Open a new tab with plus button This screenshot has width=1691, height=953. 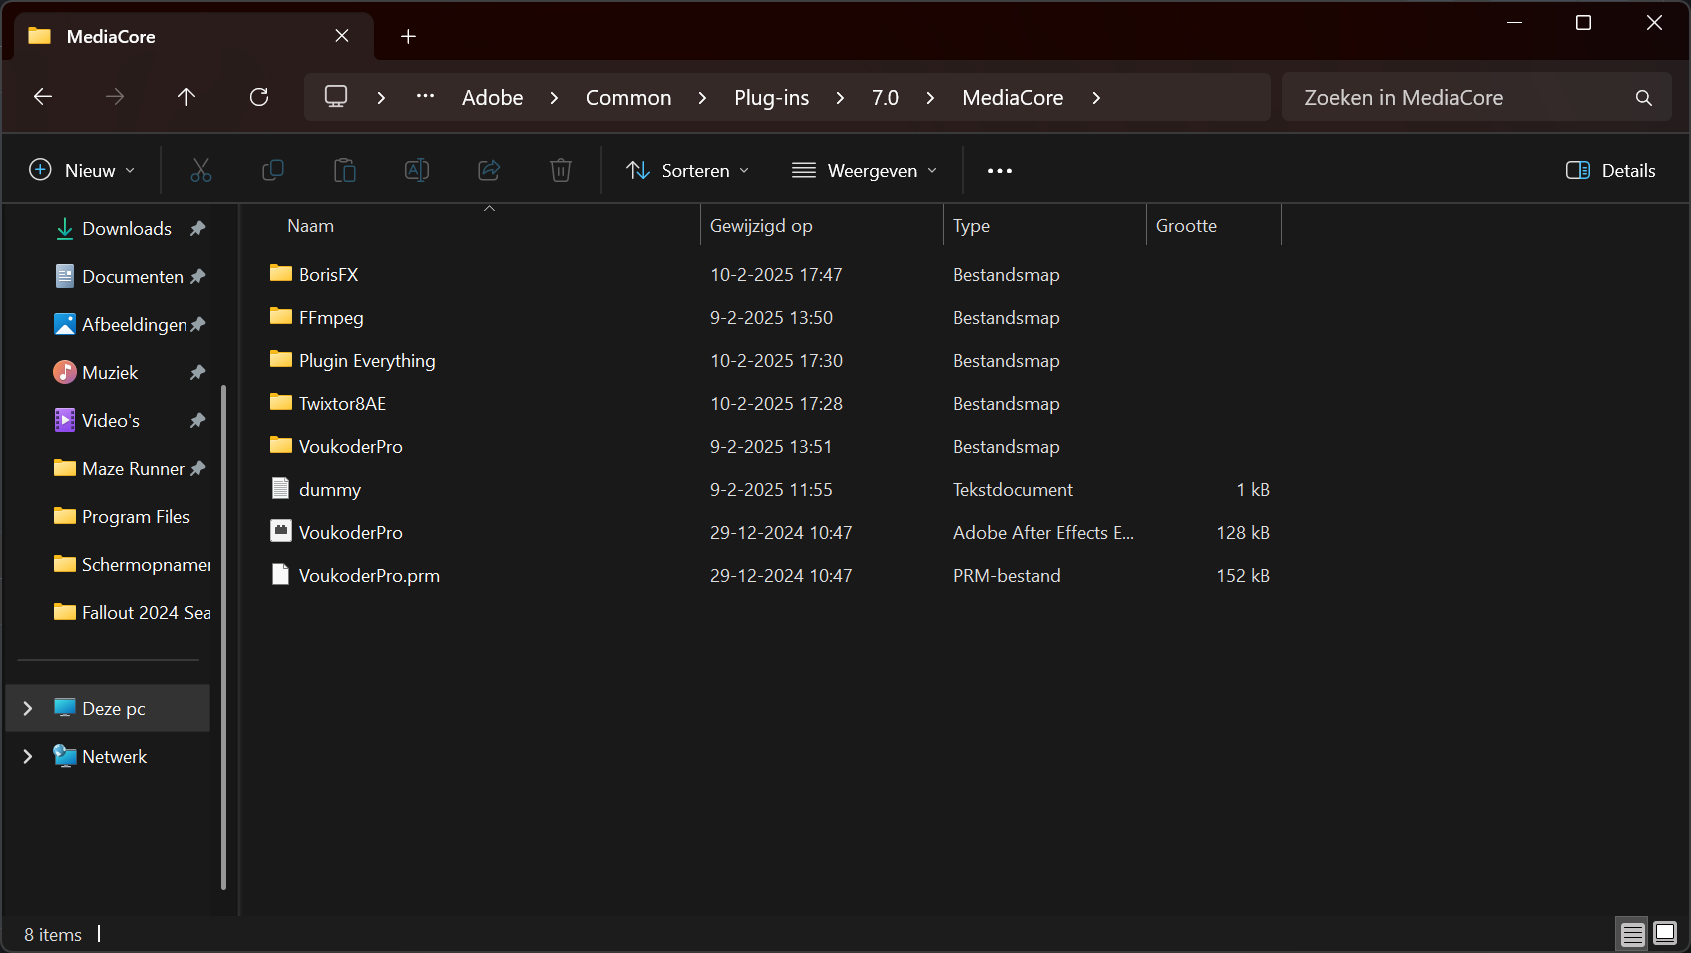pos(408,37)
